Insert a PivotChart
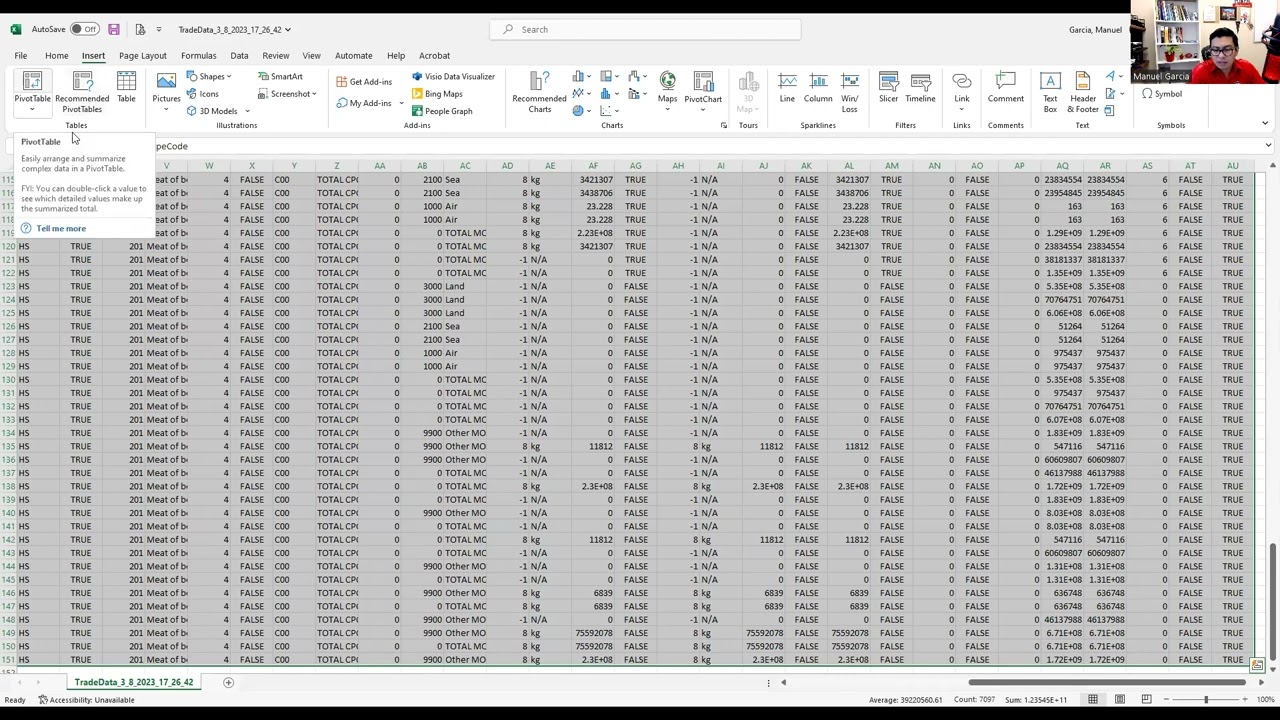The height and width of the screenshot is (720, 1280). tap(703, 90)
